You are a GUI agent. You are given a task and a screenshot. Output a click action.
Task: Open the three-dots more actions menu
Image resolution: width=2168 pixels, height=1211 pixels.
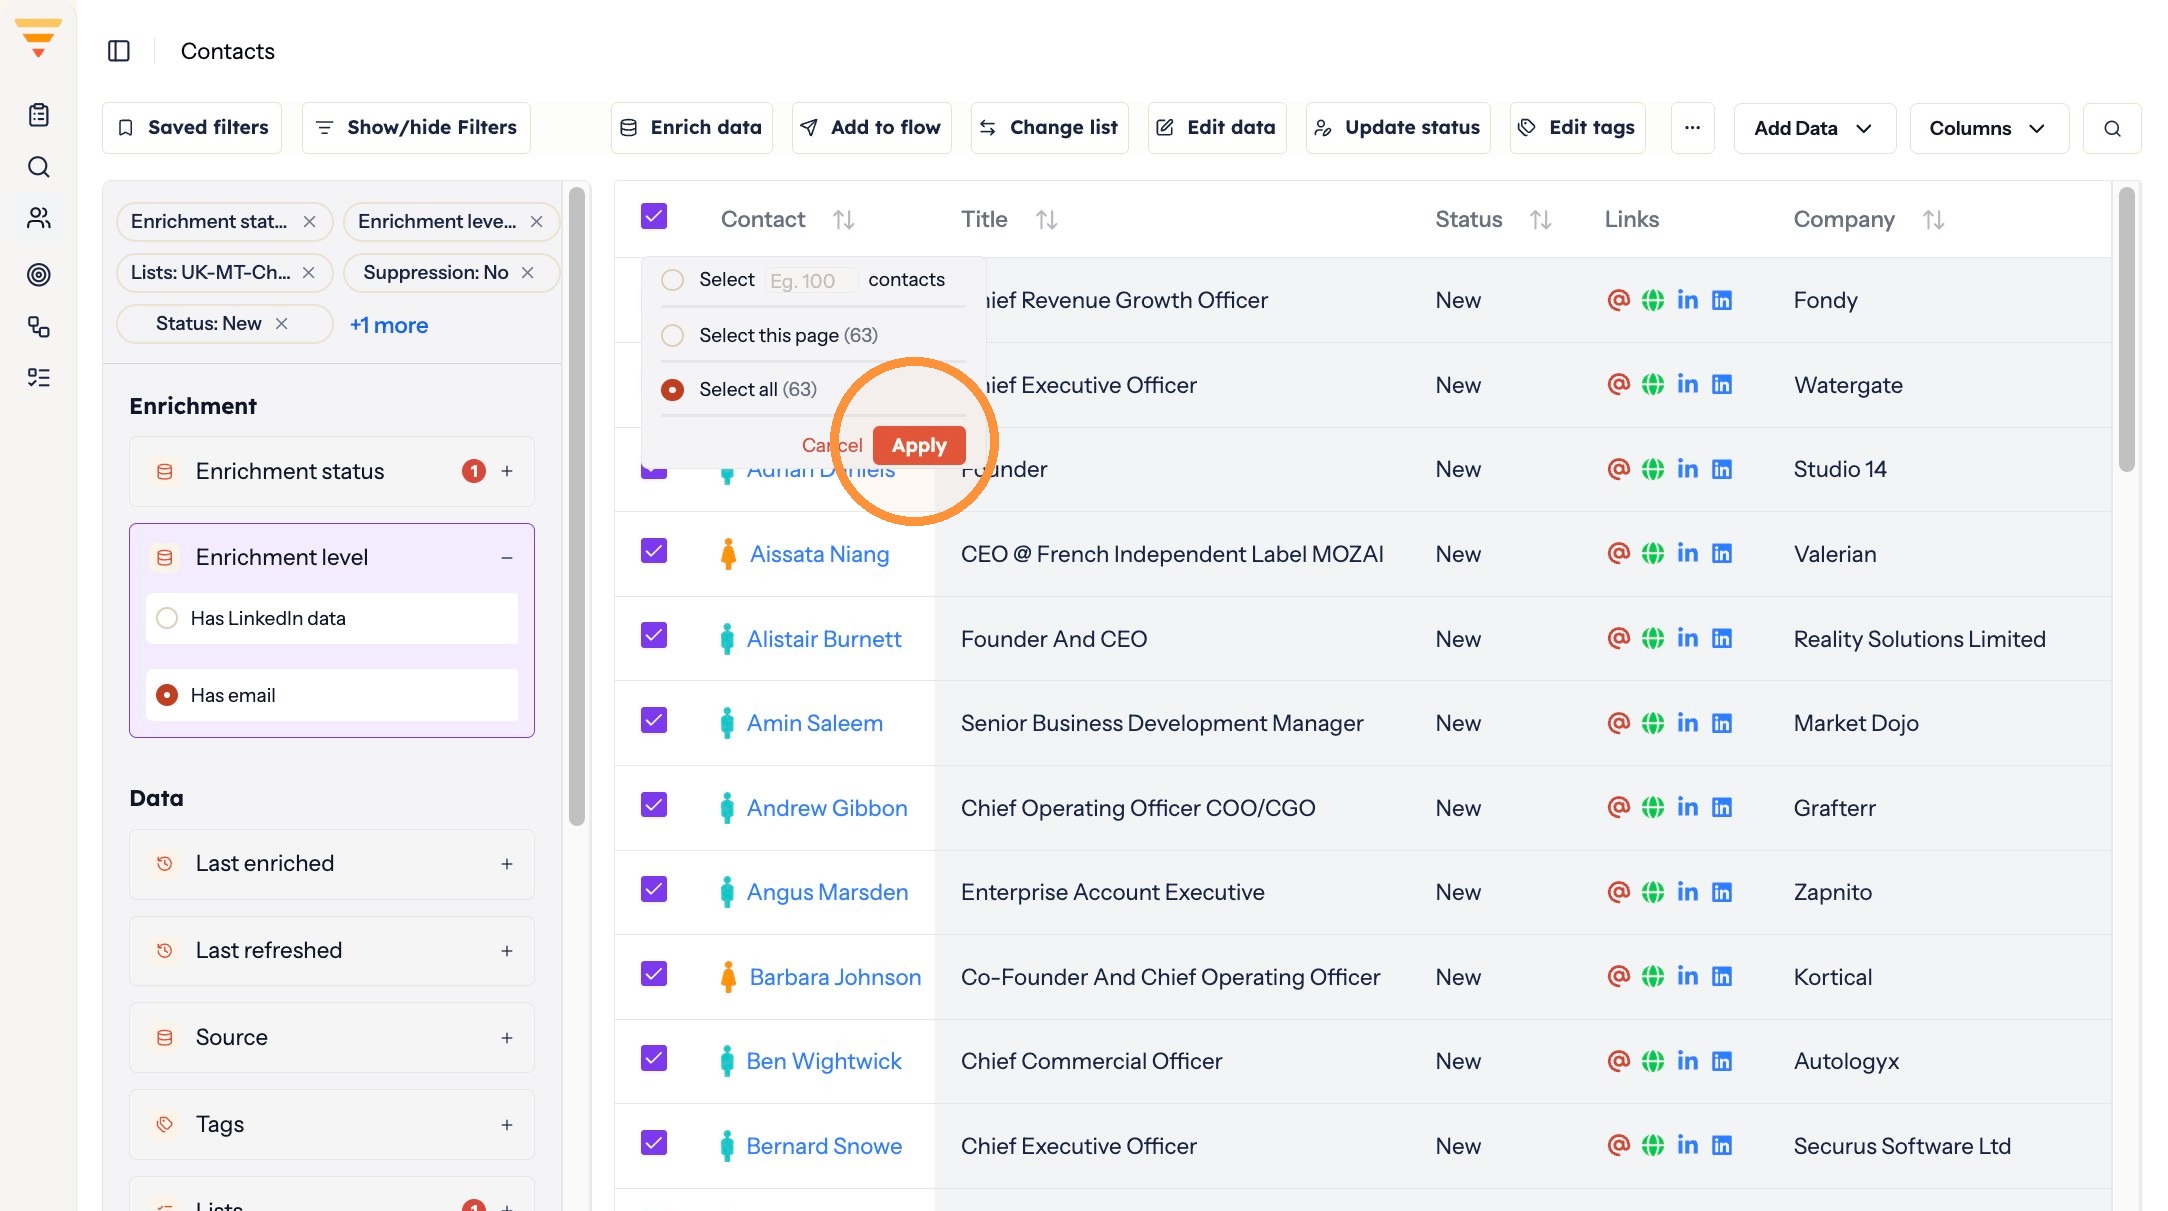[1692, 128]
